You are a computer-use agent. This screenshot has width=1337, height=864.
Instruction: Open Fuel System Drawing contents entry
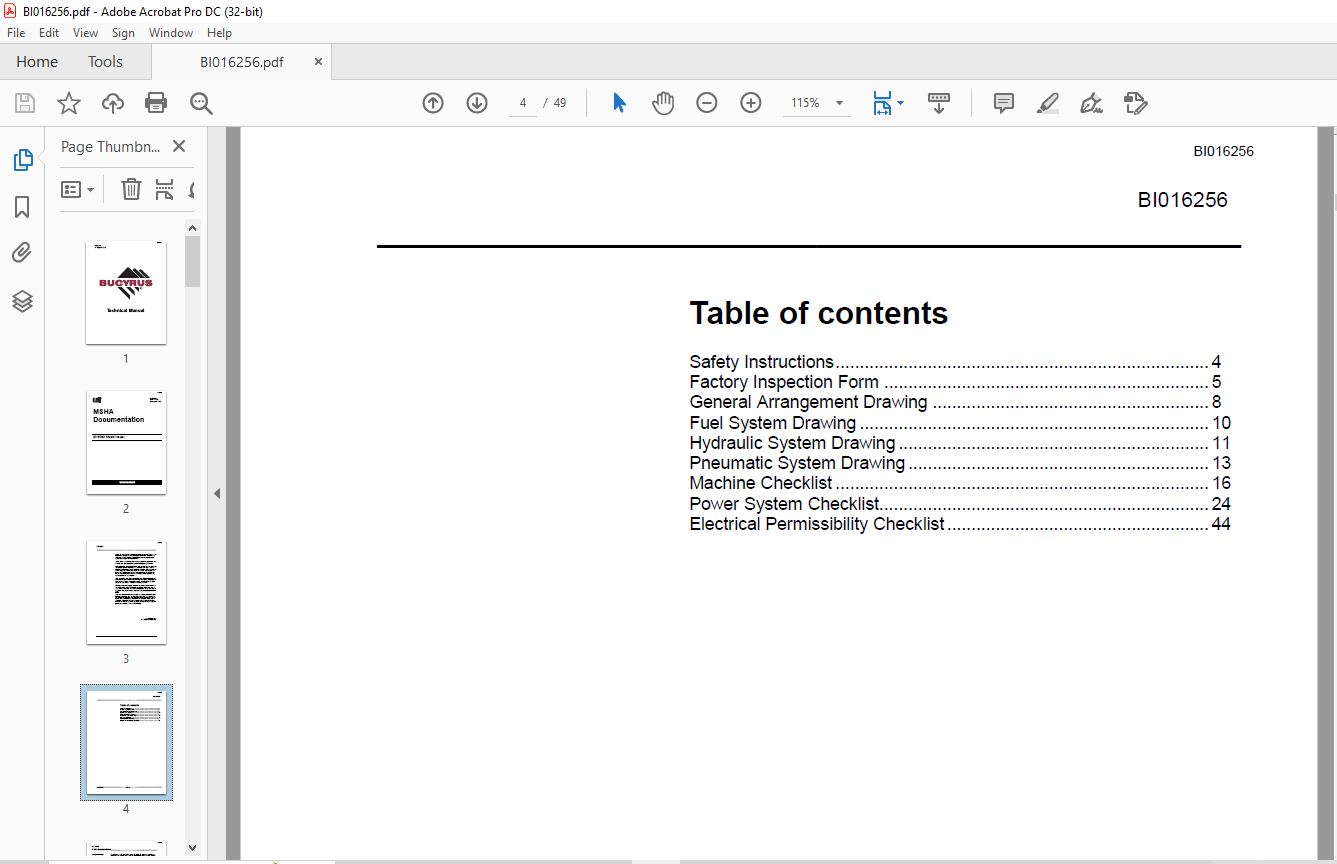click(x=960, y=423)
